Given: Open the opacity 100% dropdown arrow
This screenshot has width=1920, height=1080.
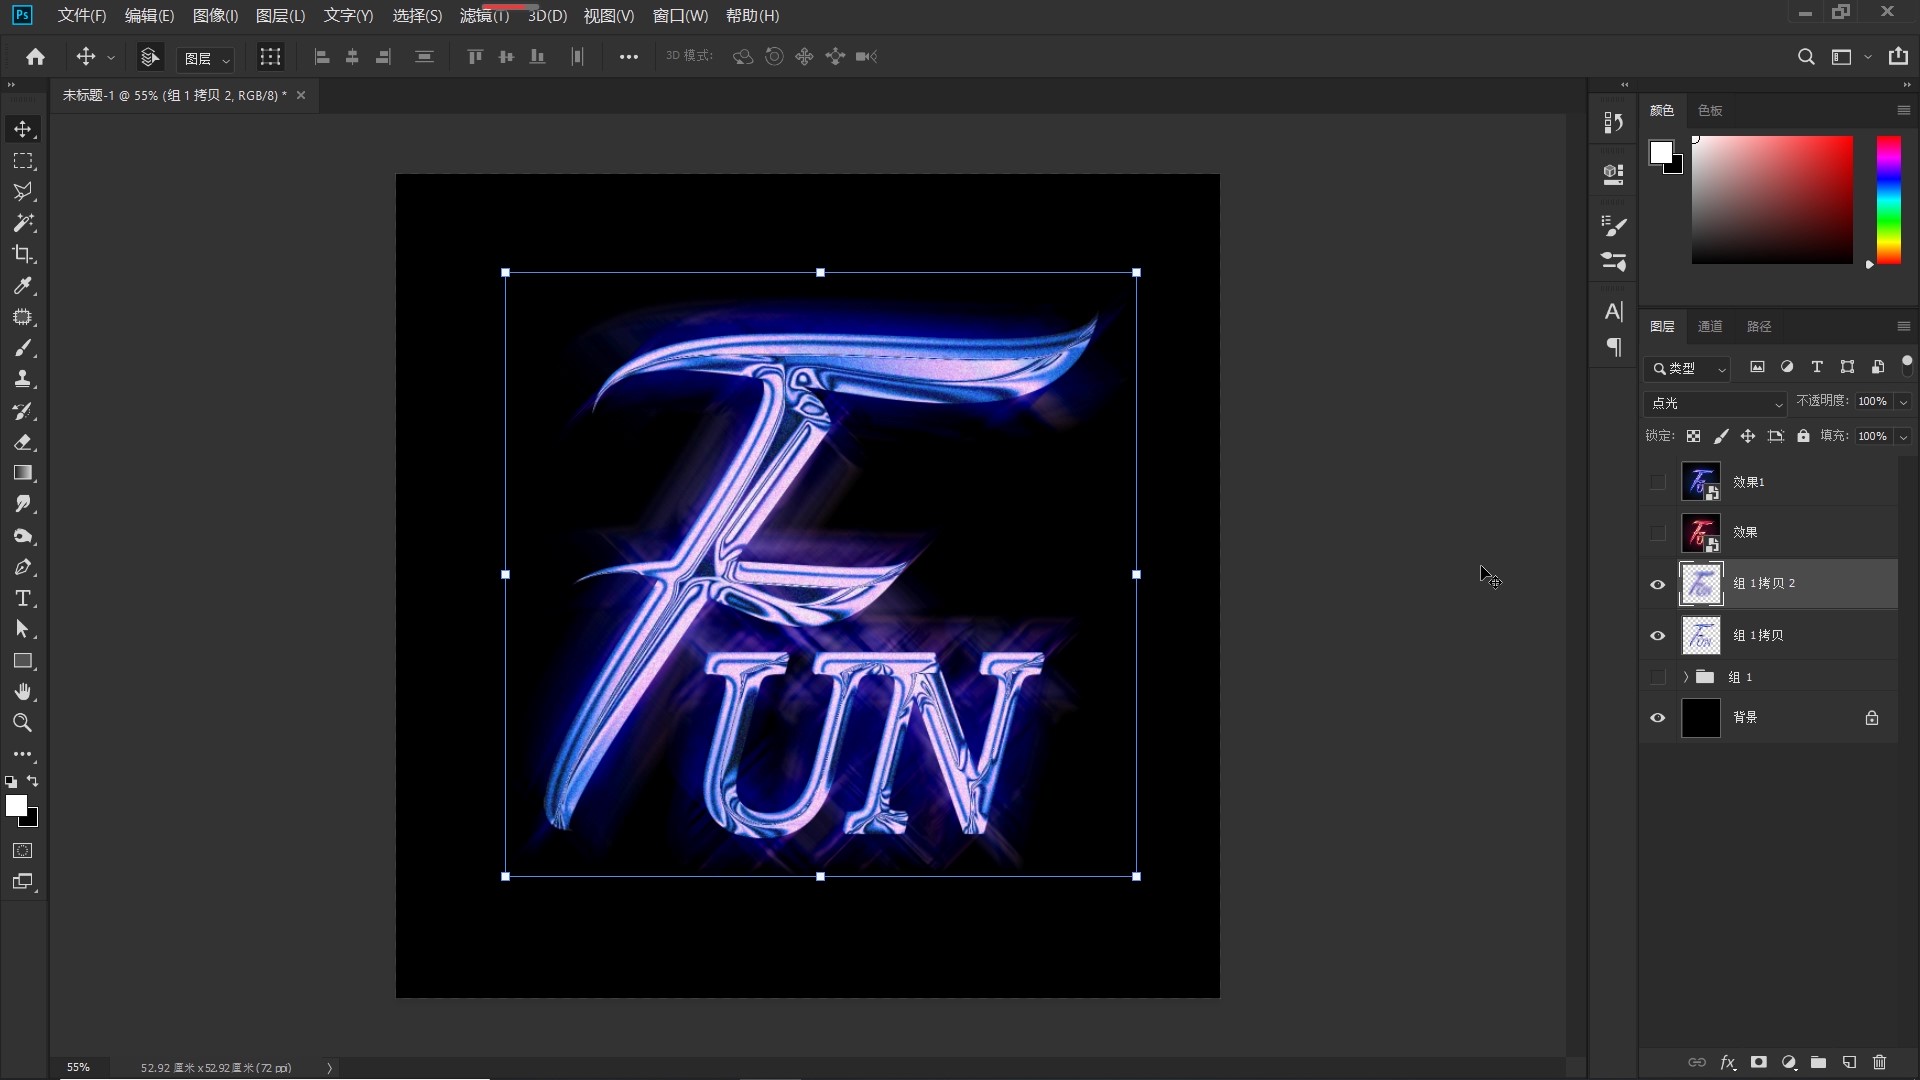Looking at the screenshot, I should 1903,402.
